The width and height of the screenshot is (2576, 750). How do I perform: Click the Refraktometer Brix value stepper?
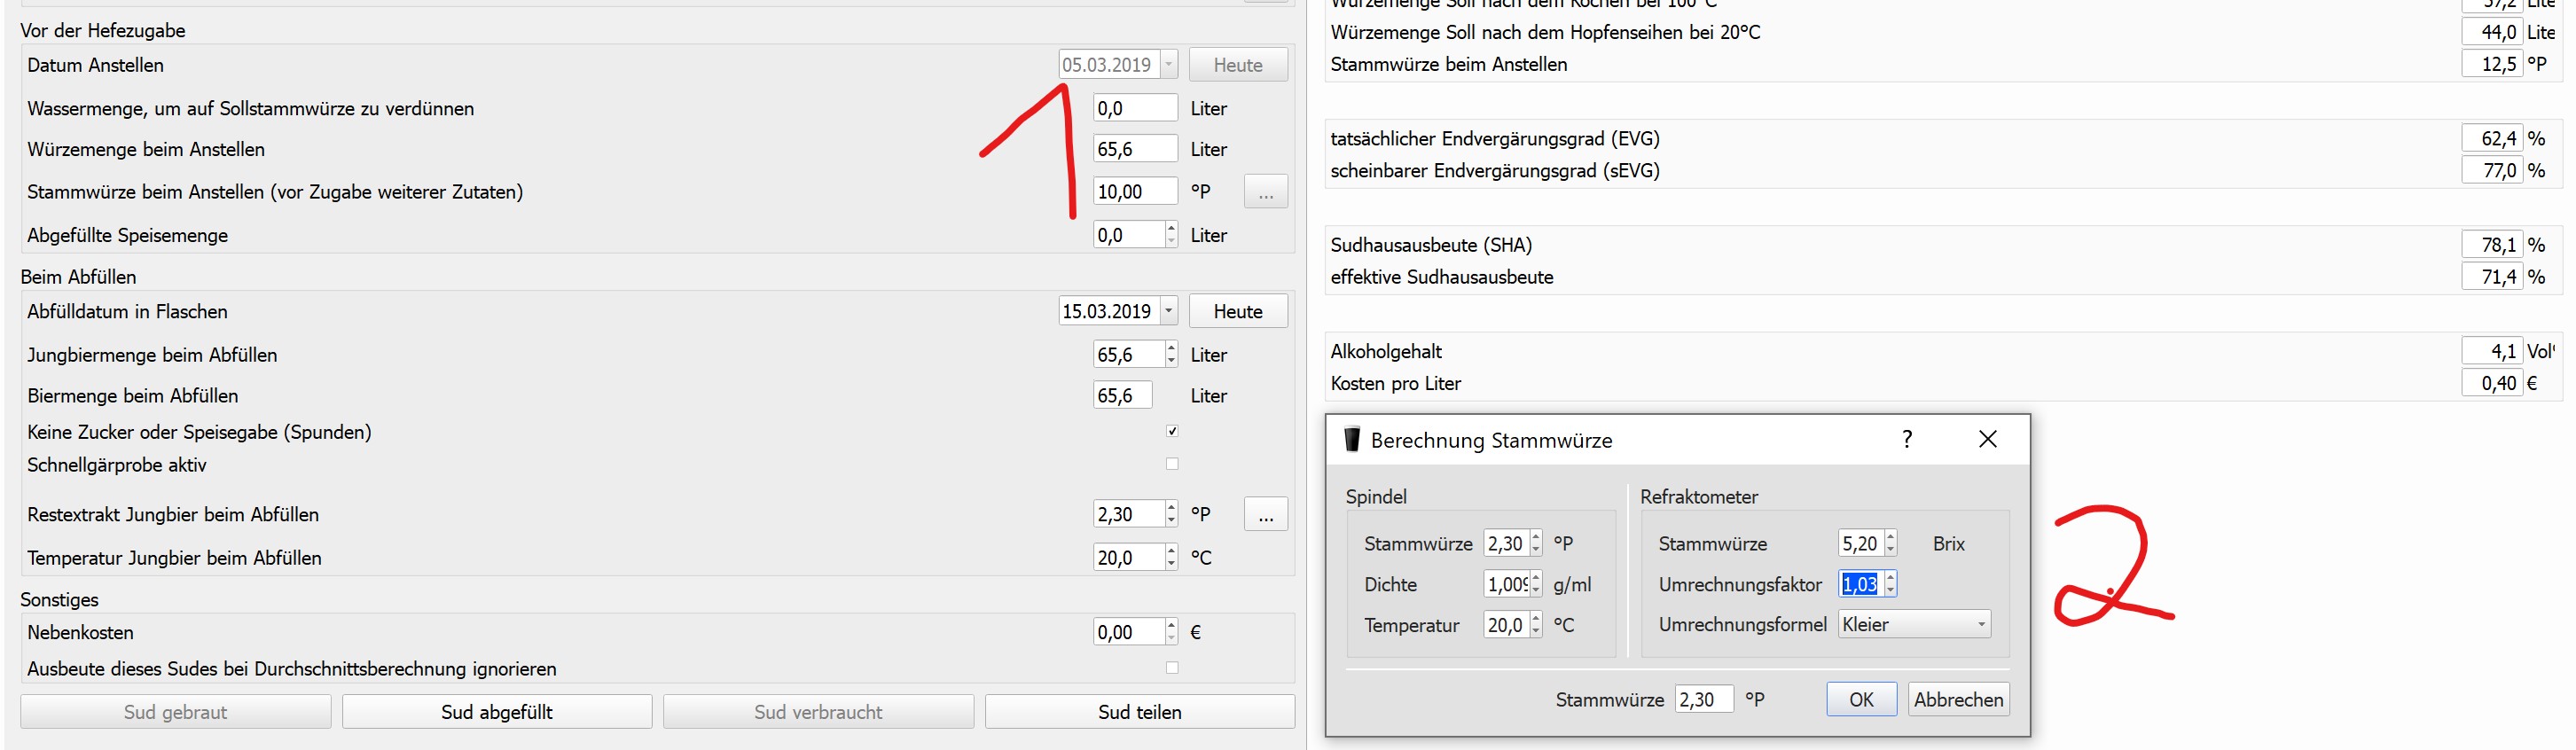tap(1890, 543)
